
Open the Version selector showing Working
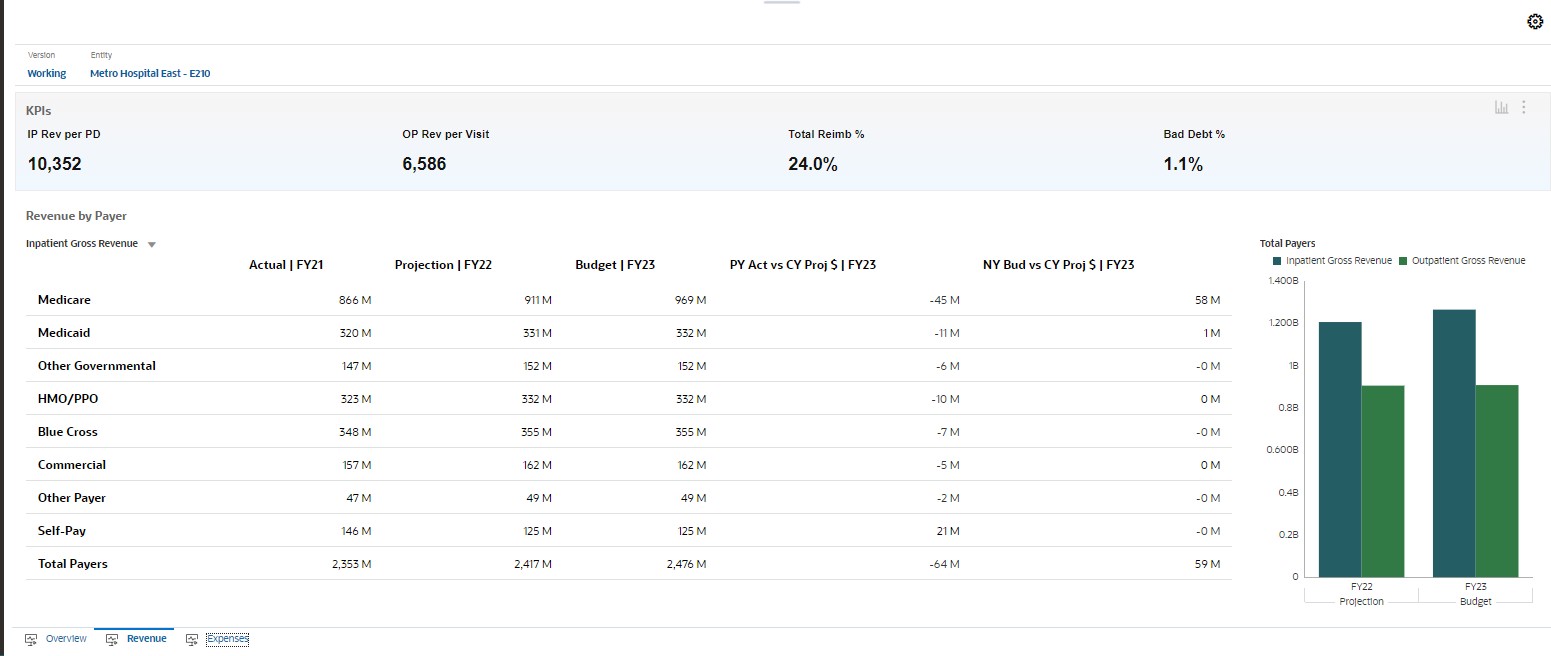[x=46, y=73]
